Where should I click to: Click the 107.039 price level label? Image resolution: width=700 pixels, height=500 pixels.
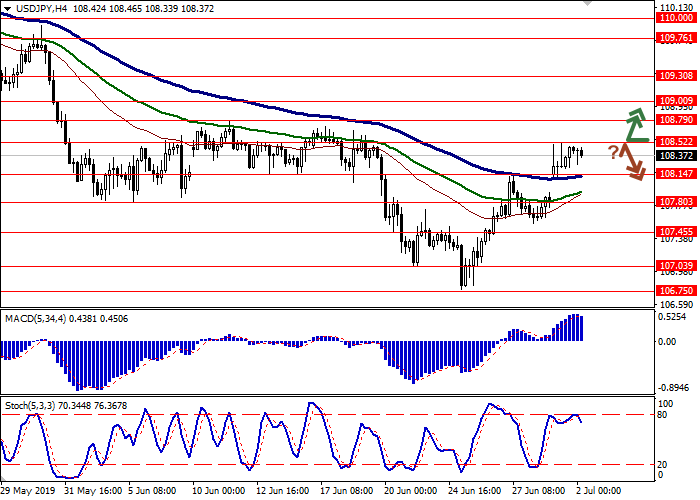click(675, 266)
